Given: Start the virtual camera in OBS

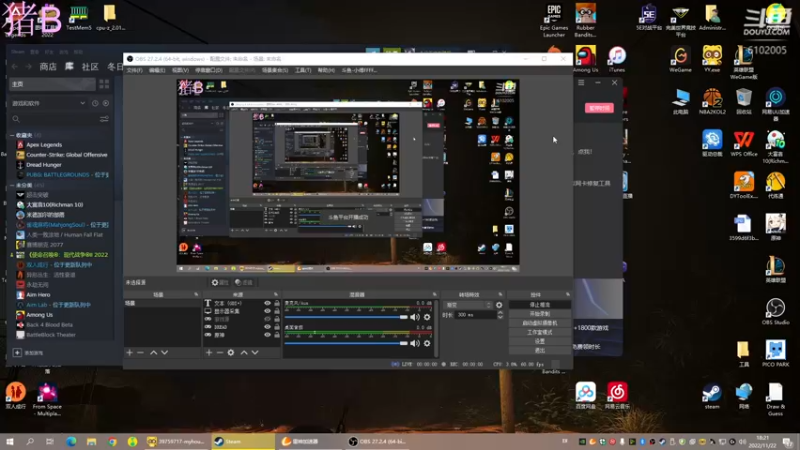Looking at the screenshot, I should (540, 323).
